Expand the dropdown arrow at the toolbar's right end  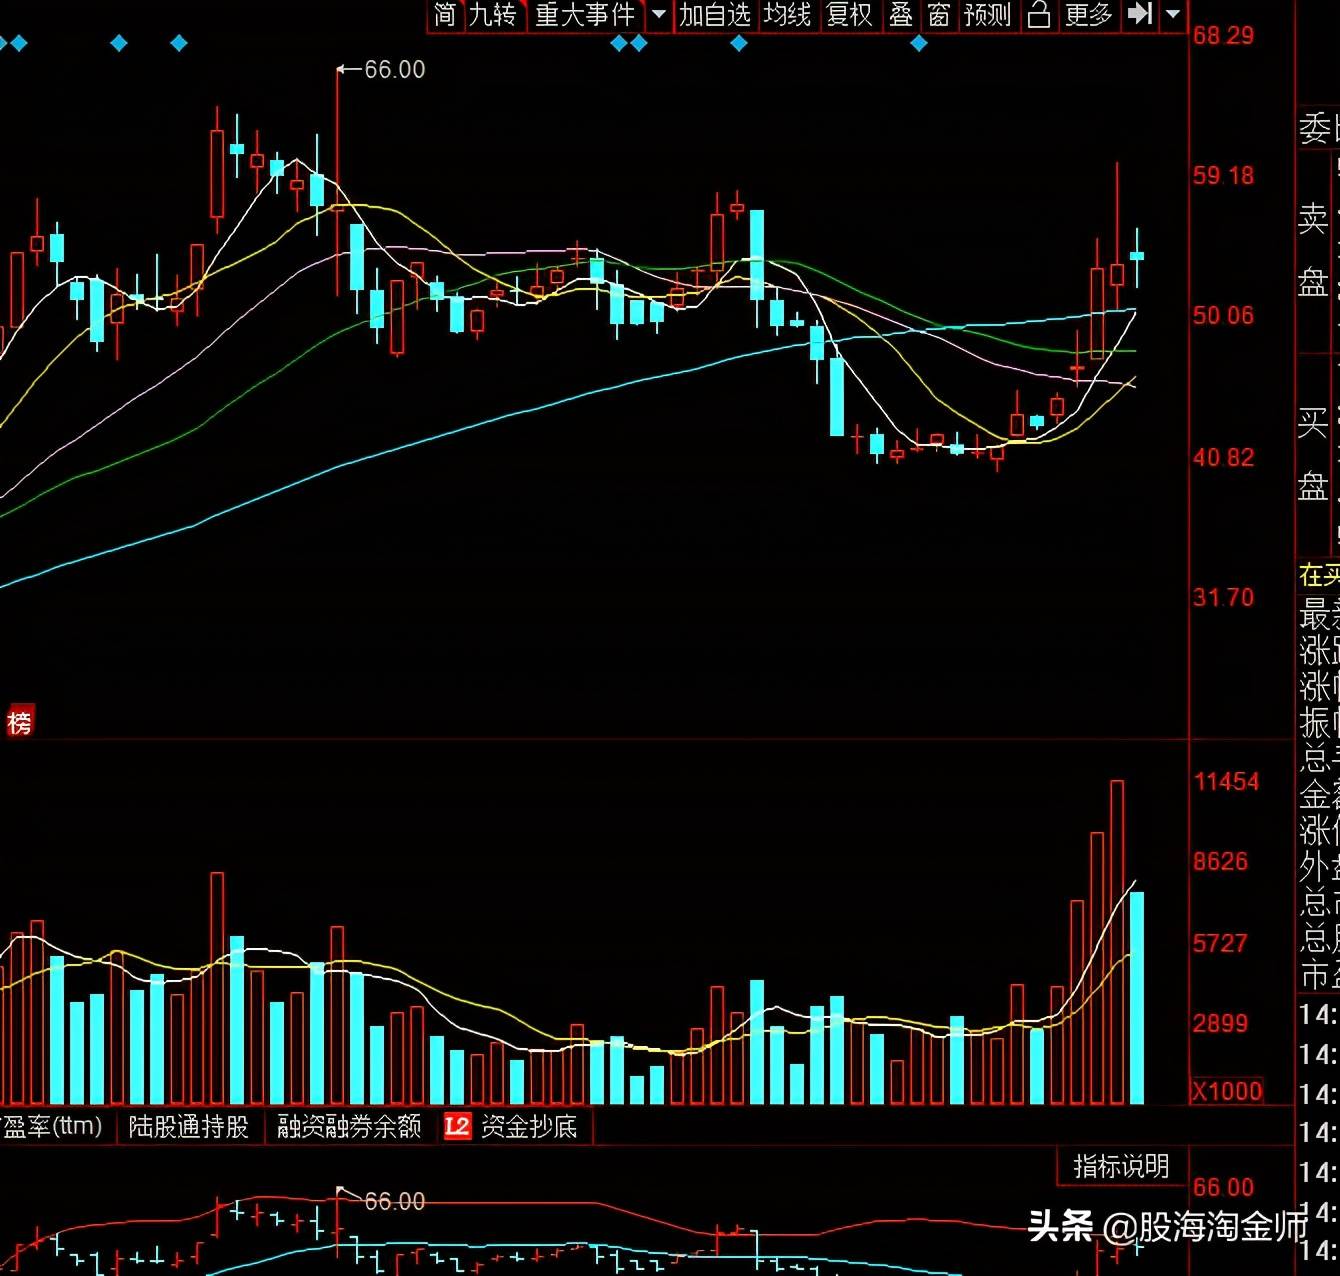coord(1173,15)
